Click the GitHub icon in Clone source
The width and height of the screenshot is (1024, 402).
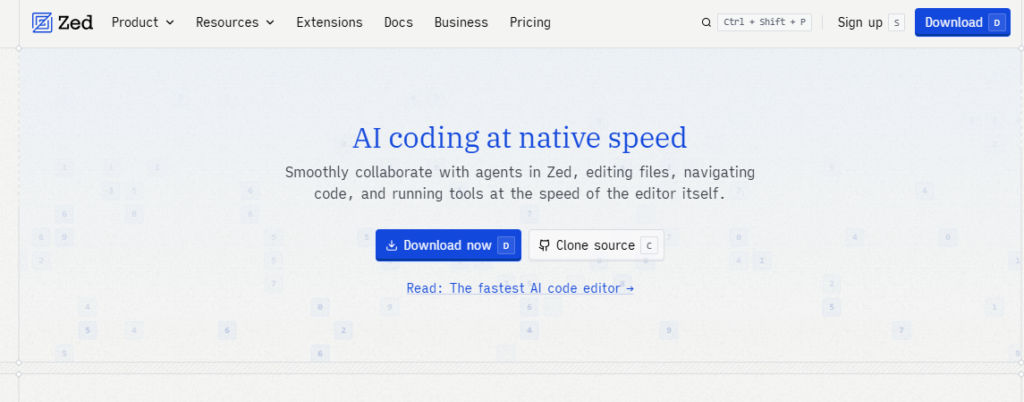coord(544,245)
